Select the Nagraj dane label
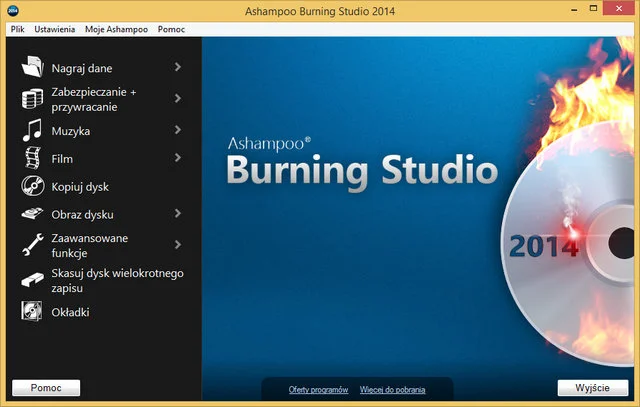The width and height of the screenshot is (640, 407). pos(82,68)
